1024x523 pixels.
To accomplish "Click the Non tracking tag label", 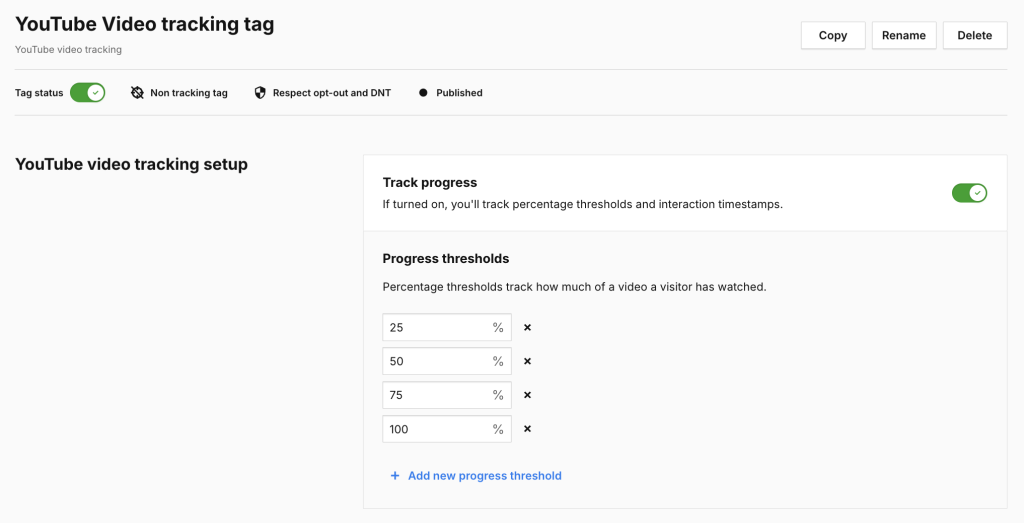I will pos(189,93).
